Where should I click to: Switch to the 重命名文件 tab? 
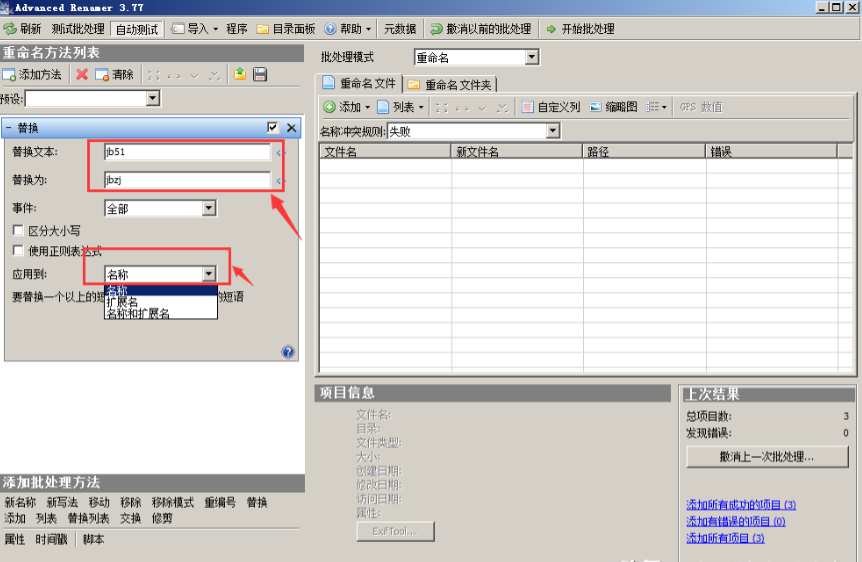click(x=360, y=84)
